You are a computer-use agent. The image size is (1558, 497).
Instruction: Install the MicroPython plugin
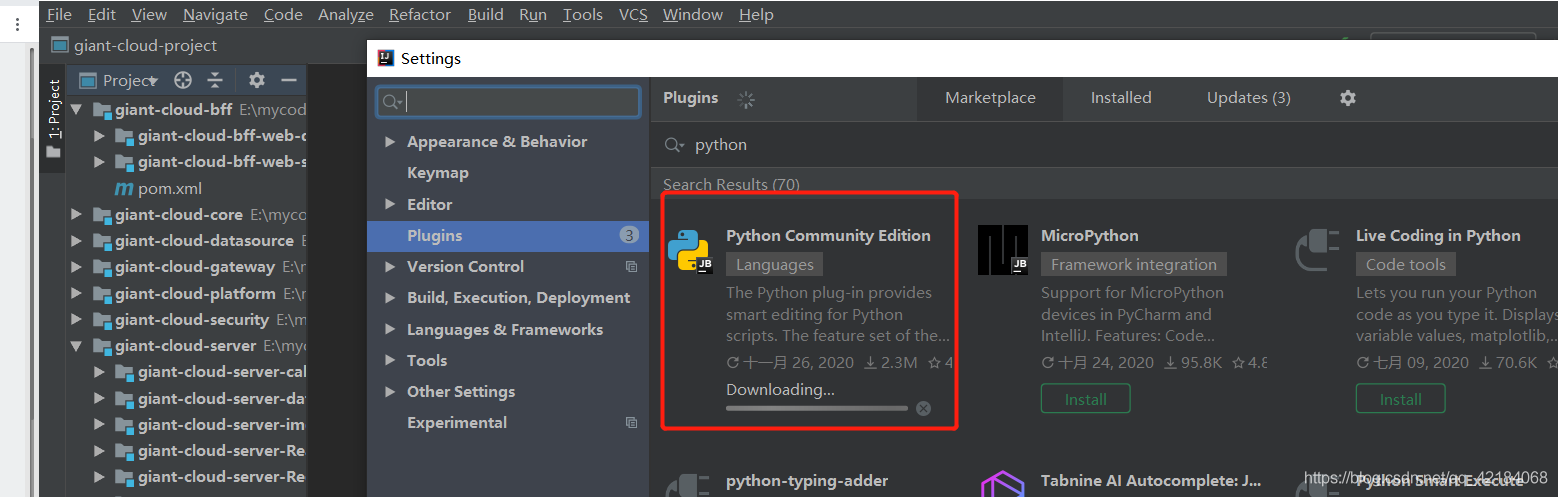point(1085,399)
